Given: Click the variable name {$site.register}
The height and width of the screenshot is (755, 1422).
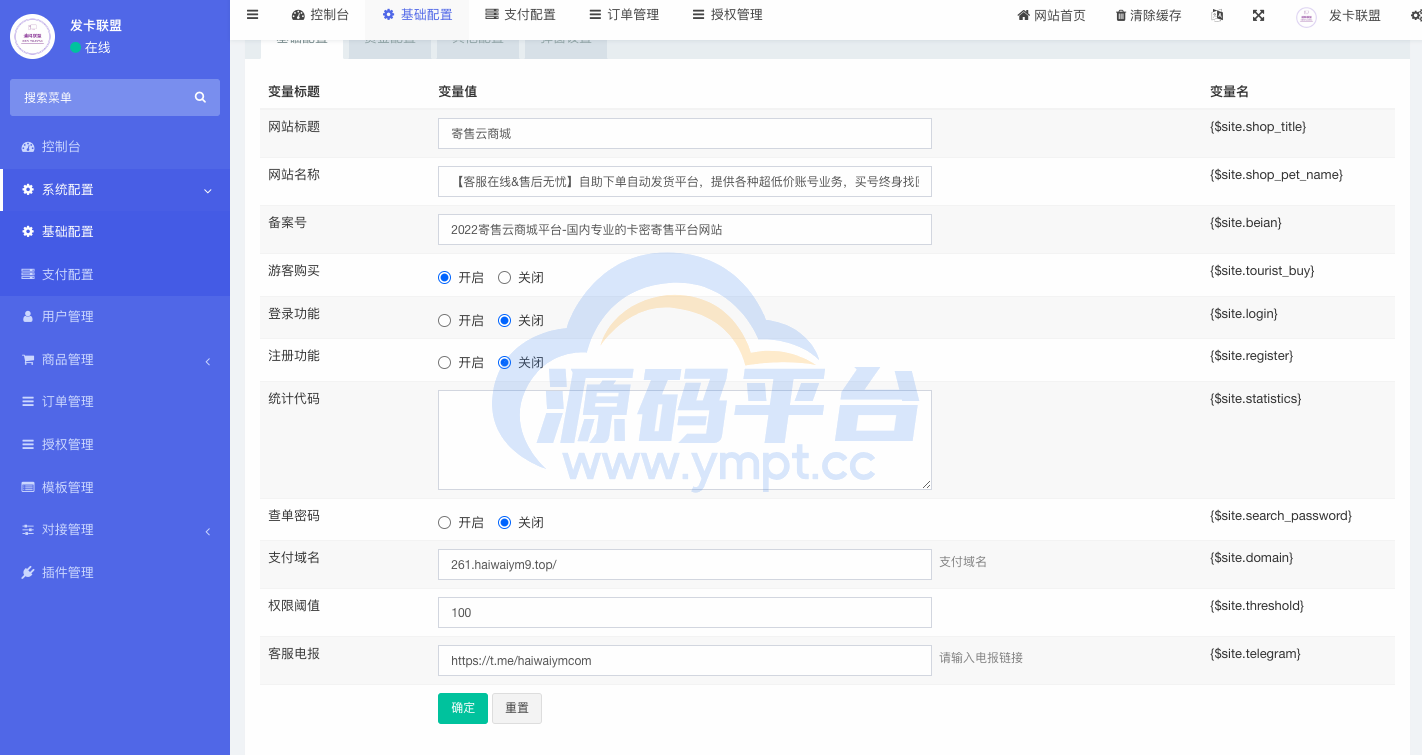Looking at the screenshot, I should pos(1252,356).
